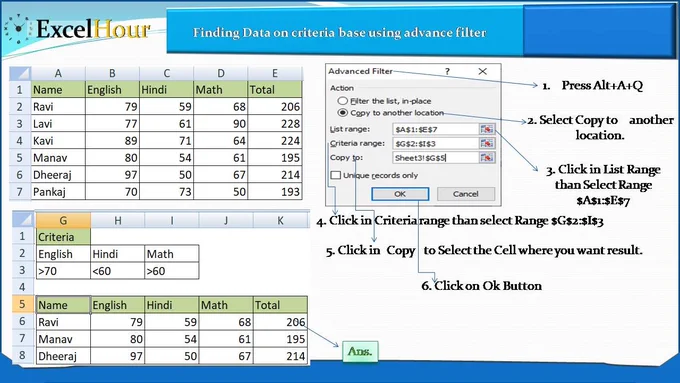
Task: Click the cell 'Ravi' in row 2
Action: click(58, 106)
